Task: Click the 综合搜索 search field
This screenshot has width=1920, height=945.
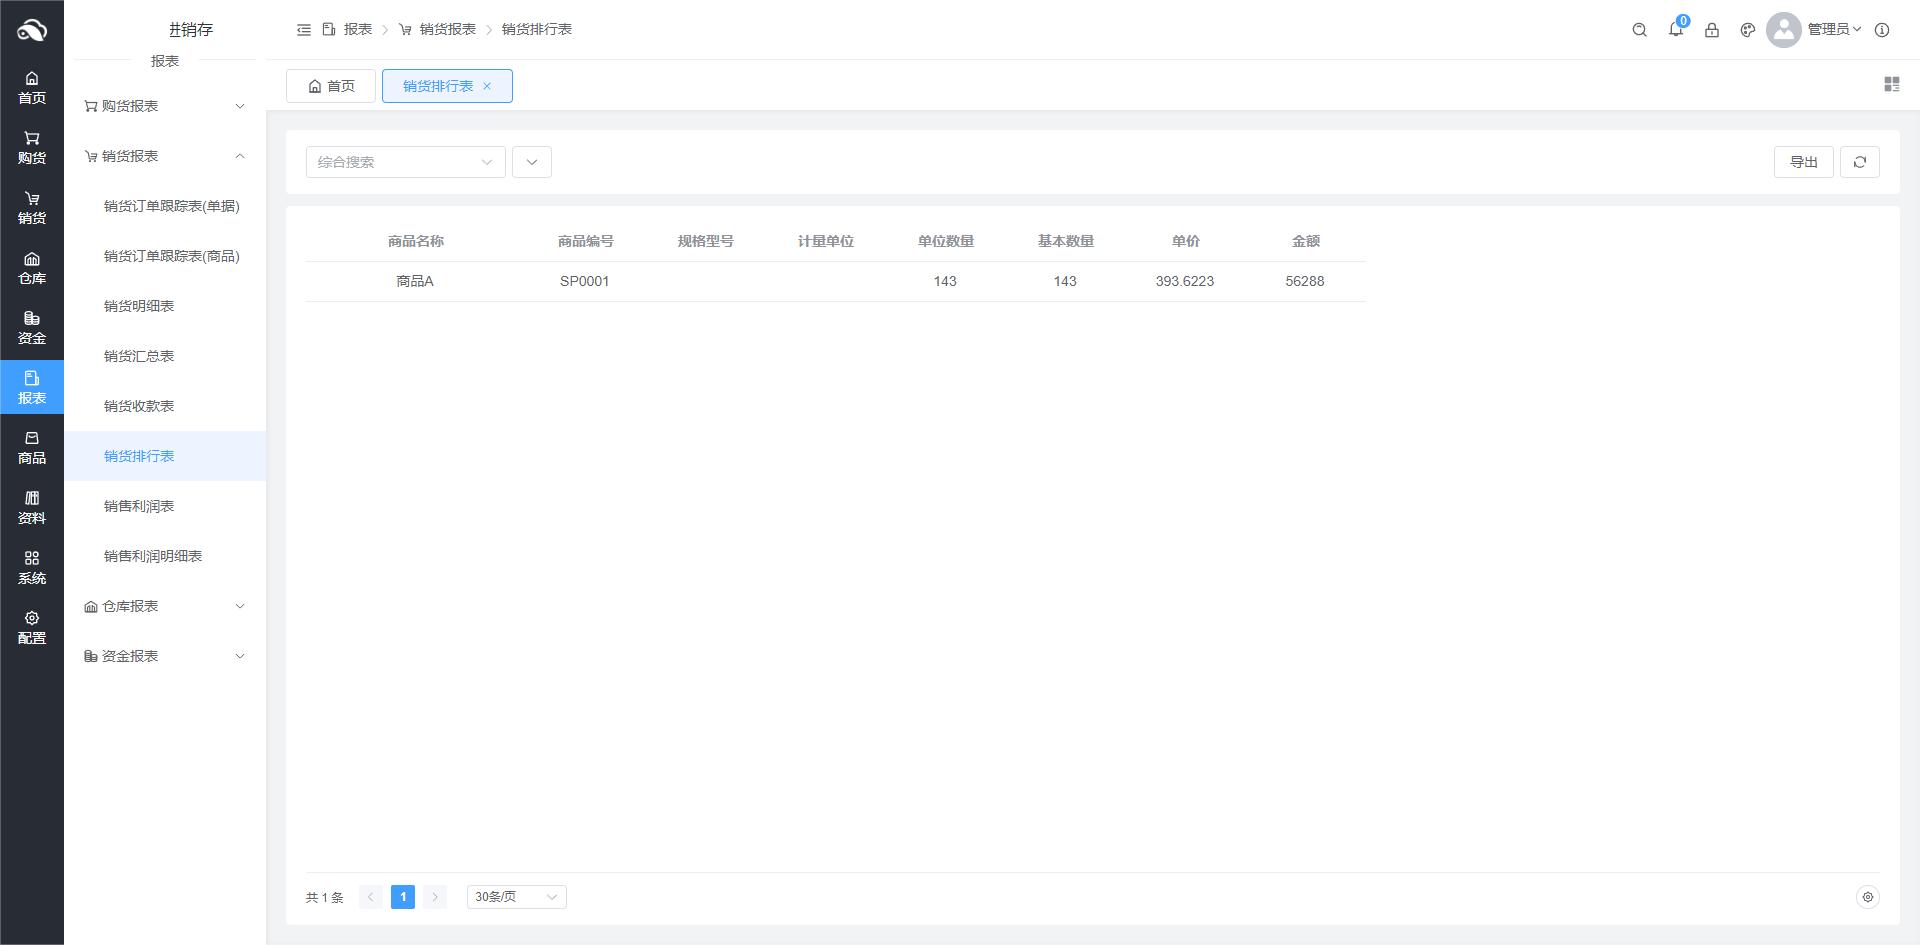Action: click(395, 162)
